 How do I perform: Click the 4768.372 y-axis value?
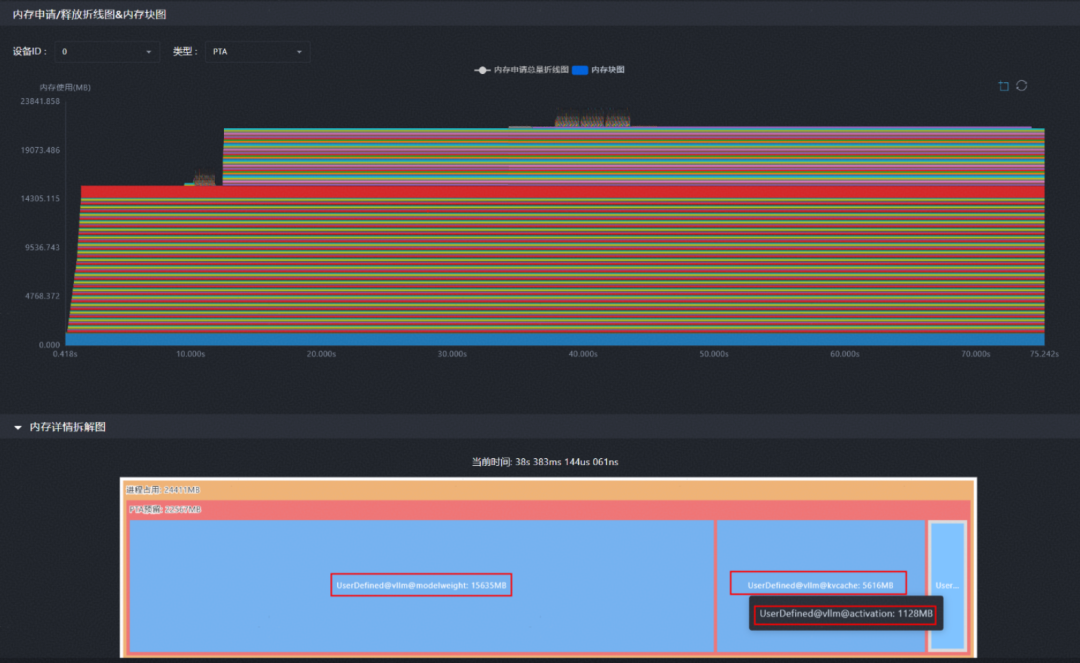(x=42, y=296)
